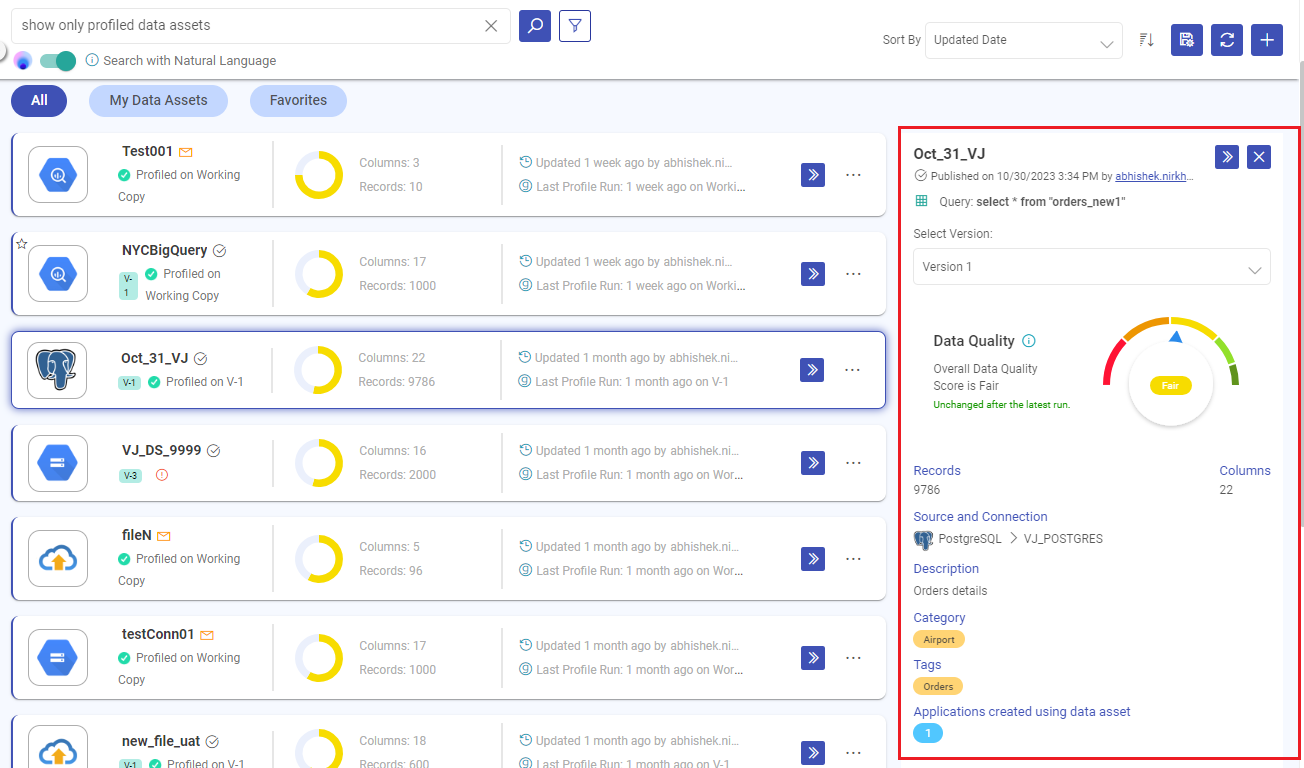Click the search magnifier icon
The height and width of the screenshot is (768, 1304).
tap(534, 25)
